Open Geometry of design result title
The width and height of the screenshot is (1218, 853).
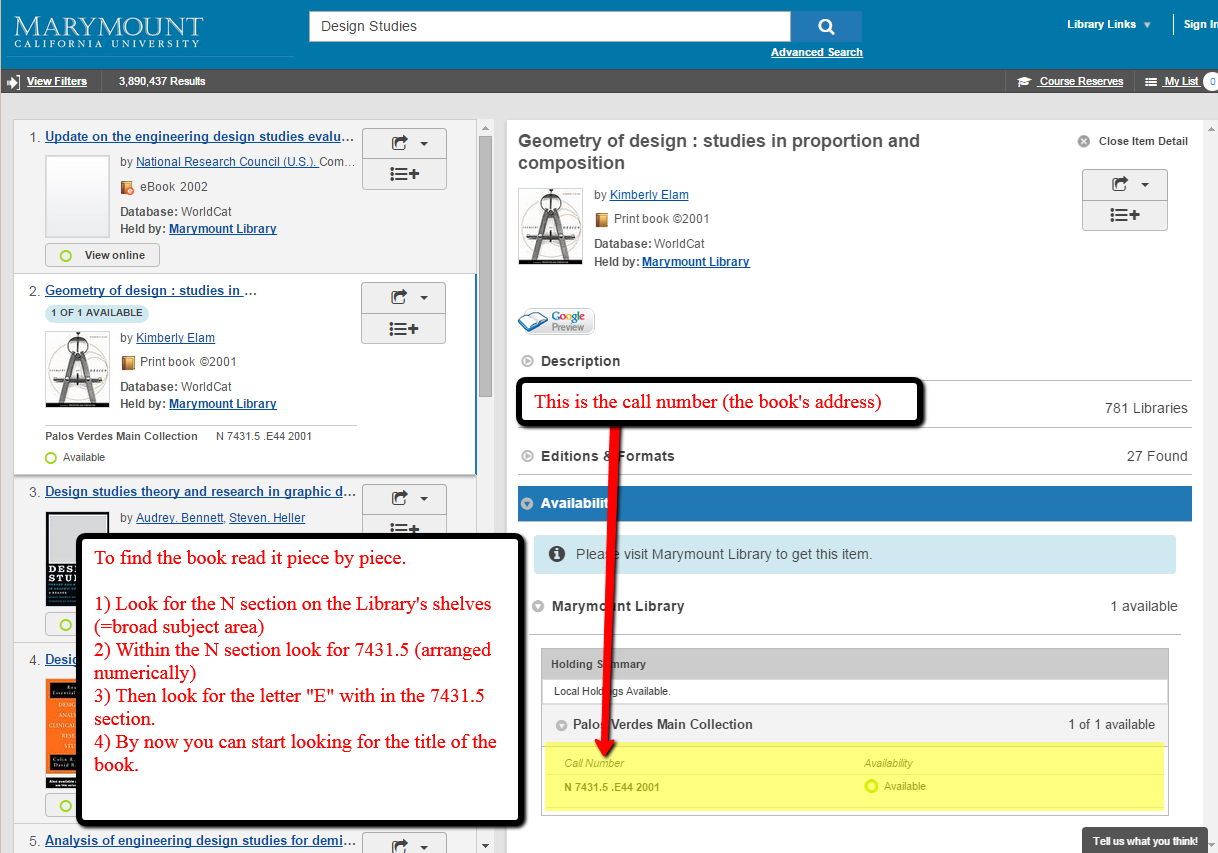coord(151,291)
